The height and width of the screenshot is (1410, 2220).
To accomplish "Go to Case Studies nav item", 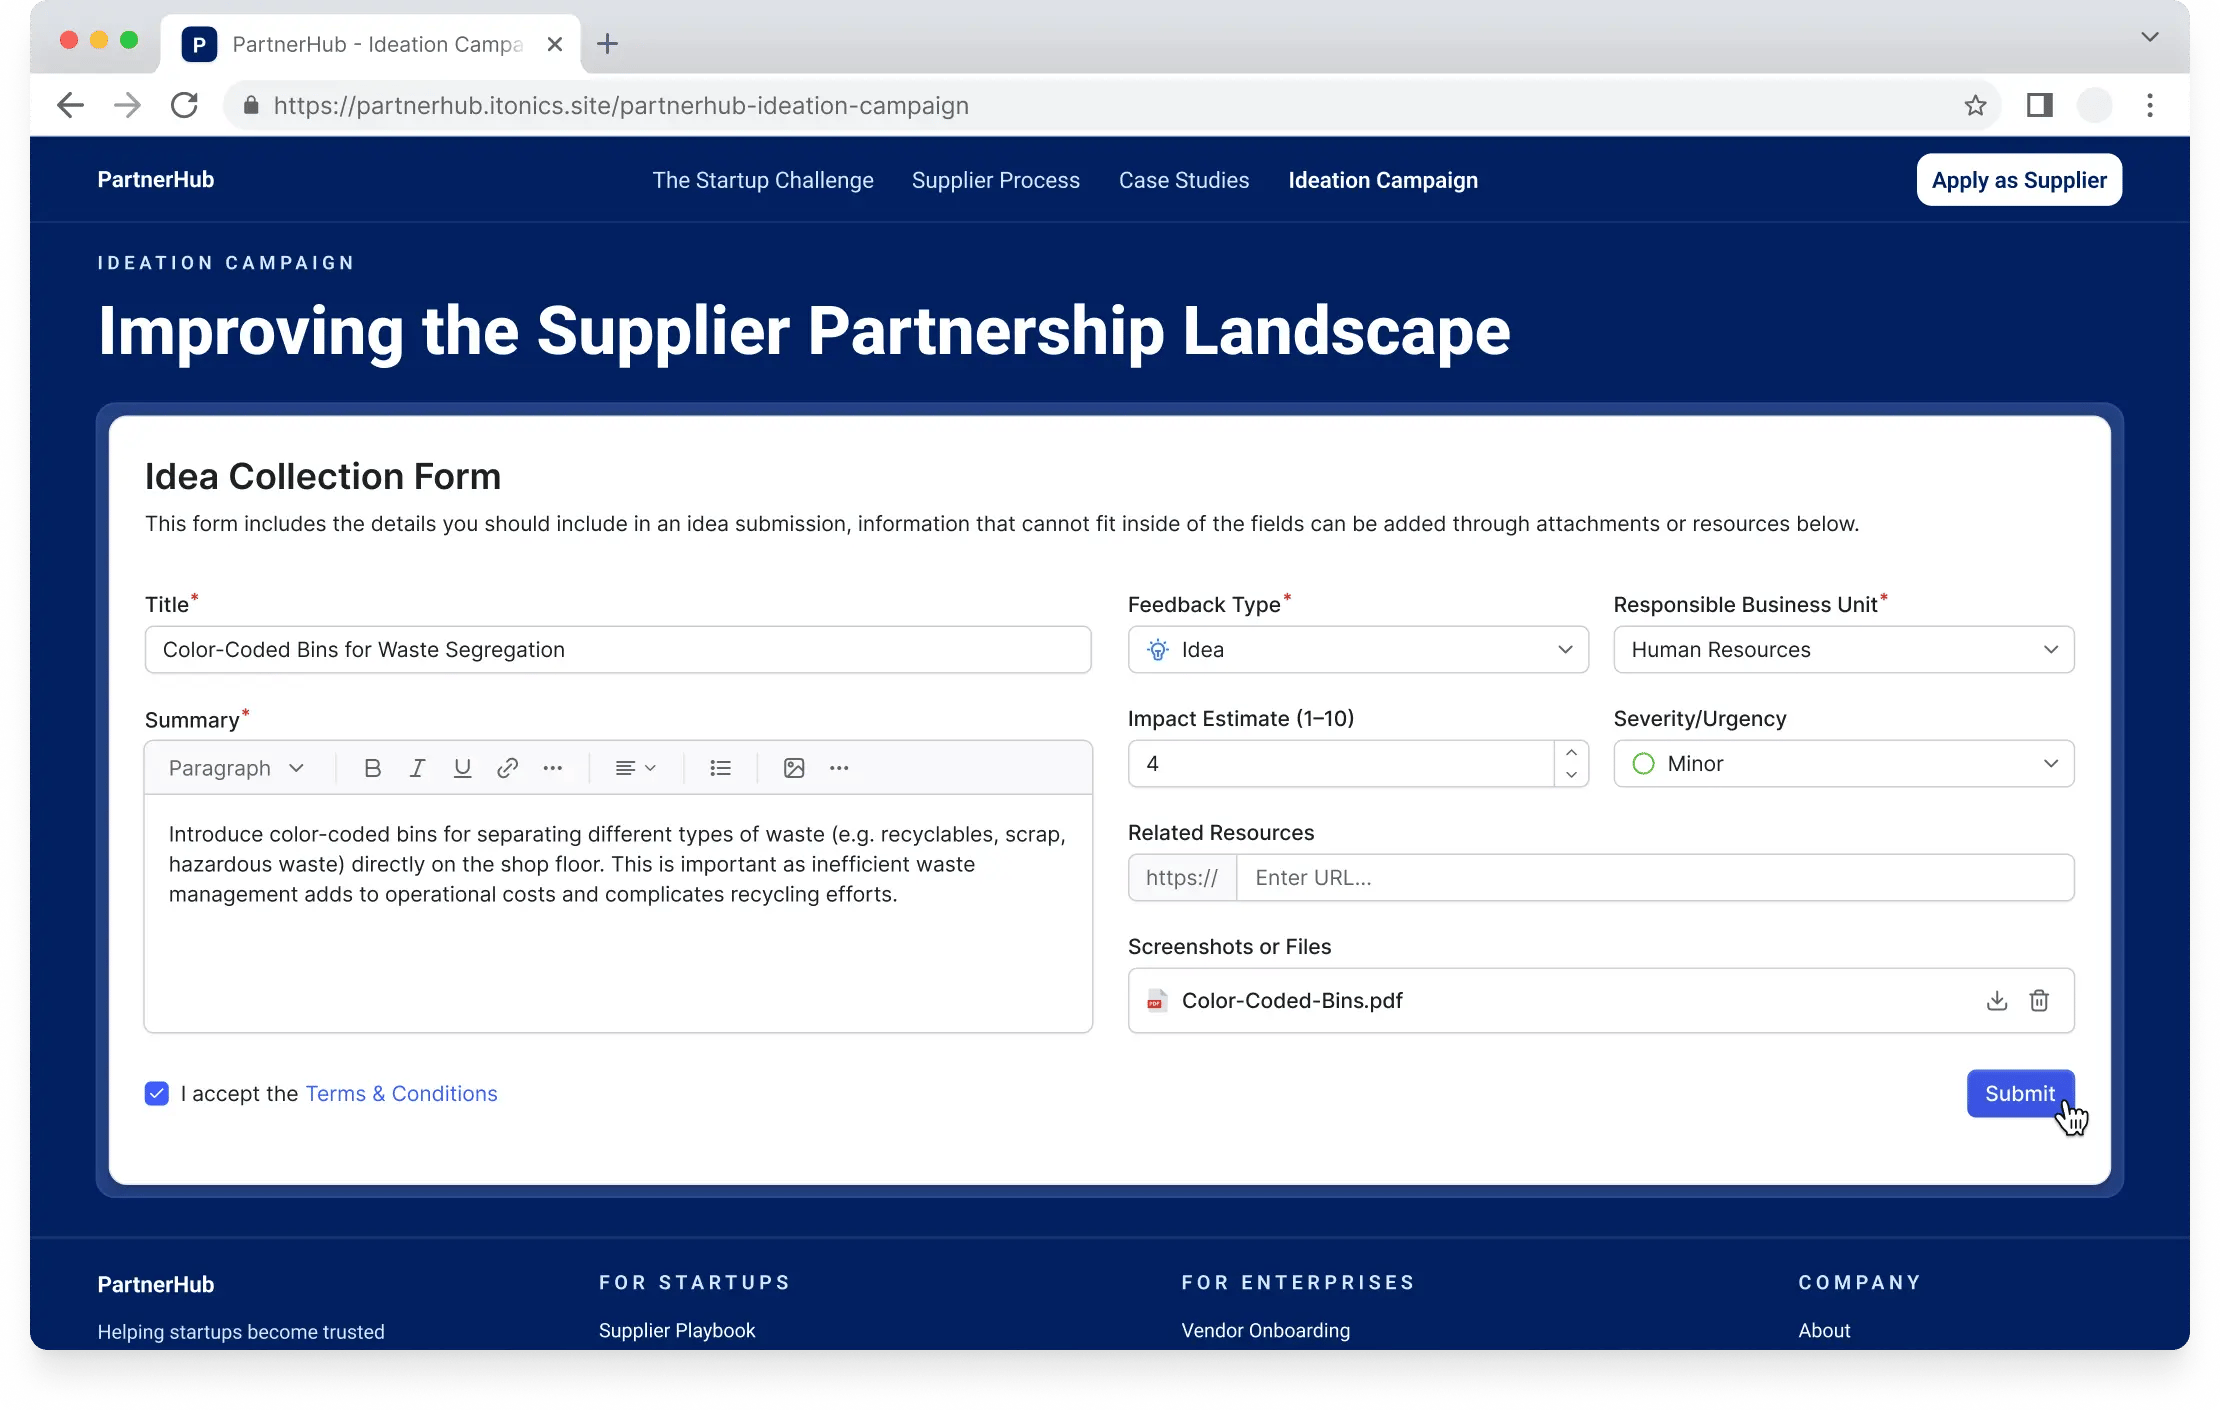I will [1183, 180].
